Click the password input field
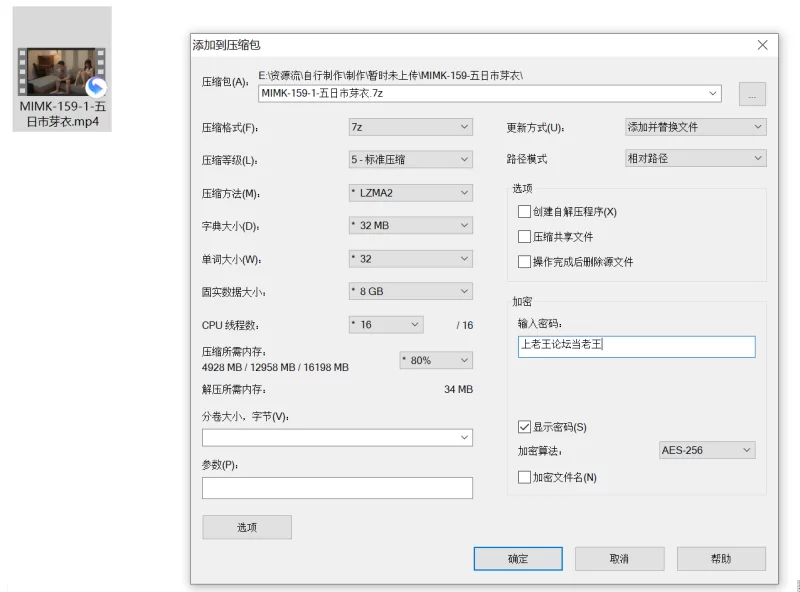Image resolution: width=800 pixels, height=592 pixels. (636, 346)
